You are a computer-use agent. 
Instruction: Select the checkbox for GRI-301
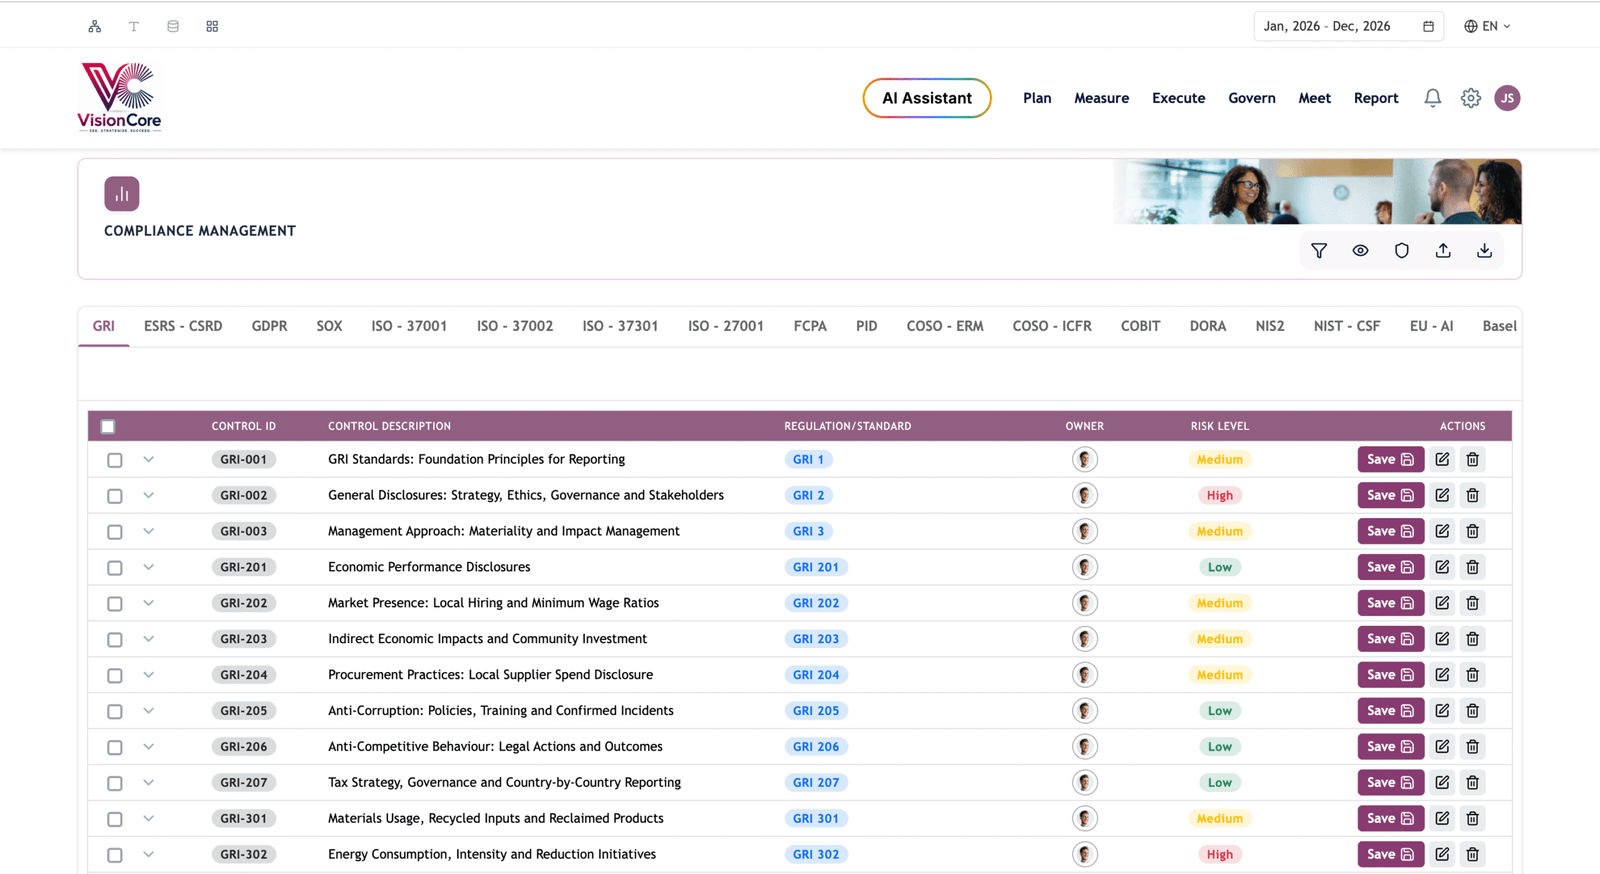[115, 819]
